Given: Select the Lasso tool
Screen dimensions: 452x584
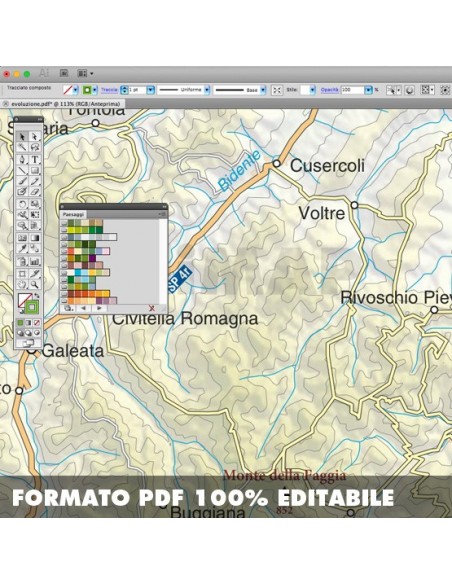Looking at the screenshot, I should click(x=35, y=147).
